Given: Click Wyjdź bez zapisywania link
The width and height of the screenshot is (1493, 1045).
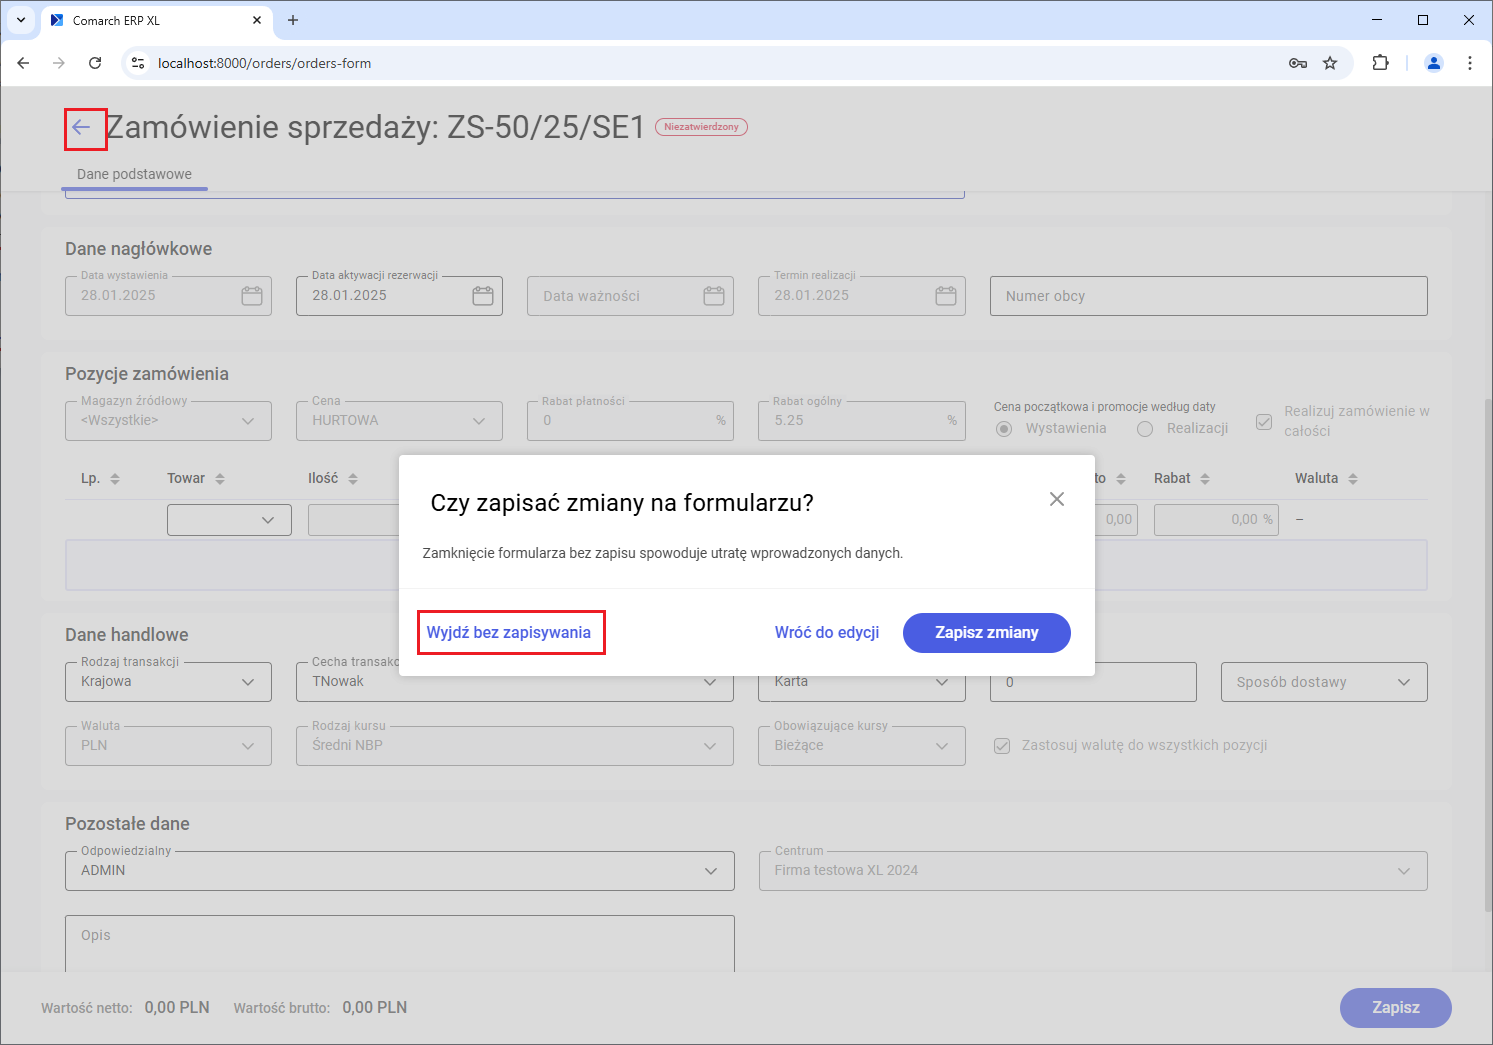Looking at the screenshot, I should 509,633.
